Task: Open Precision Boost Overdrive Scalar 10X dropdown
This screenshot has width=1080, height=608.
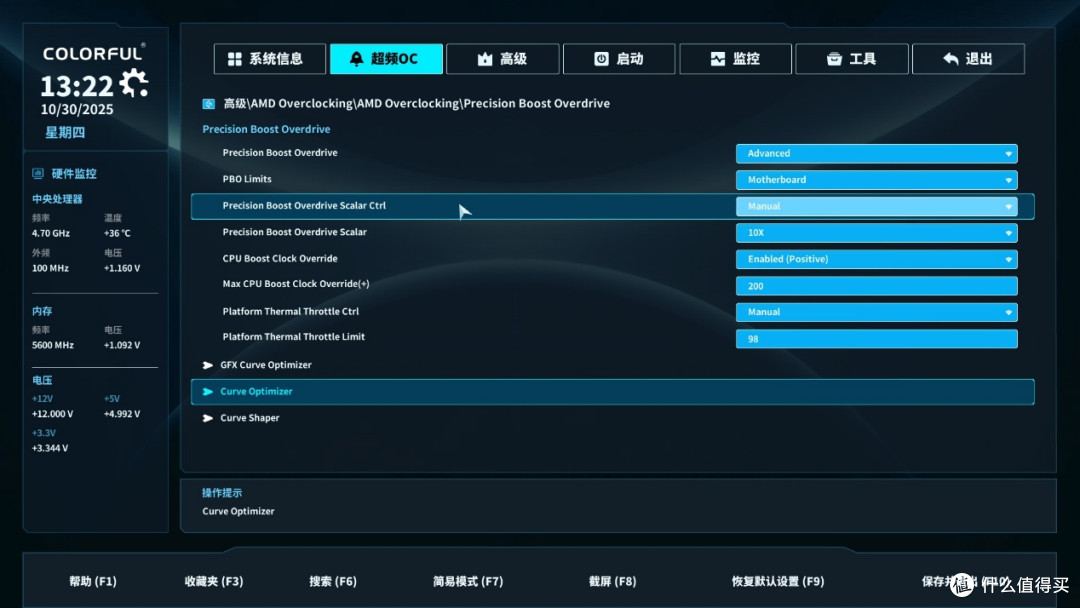Action: 876,233
